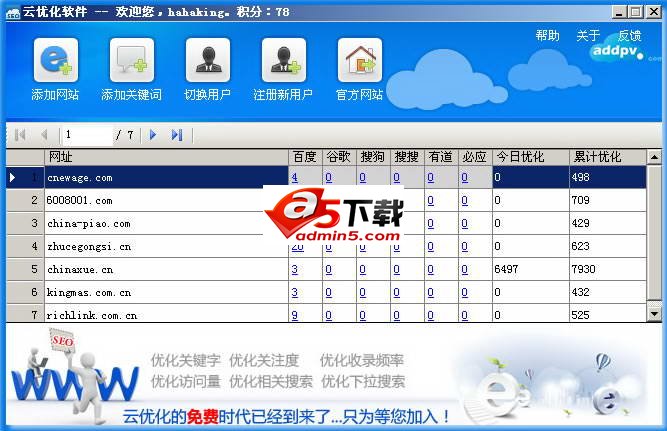Open the 注册新用户 (Register New User) icon
The width and height of the screenshot is (667, 431).
pos(284,60)
